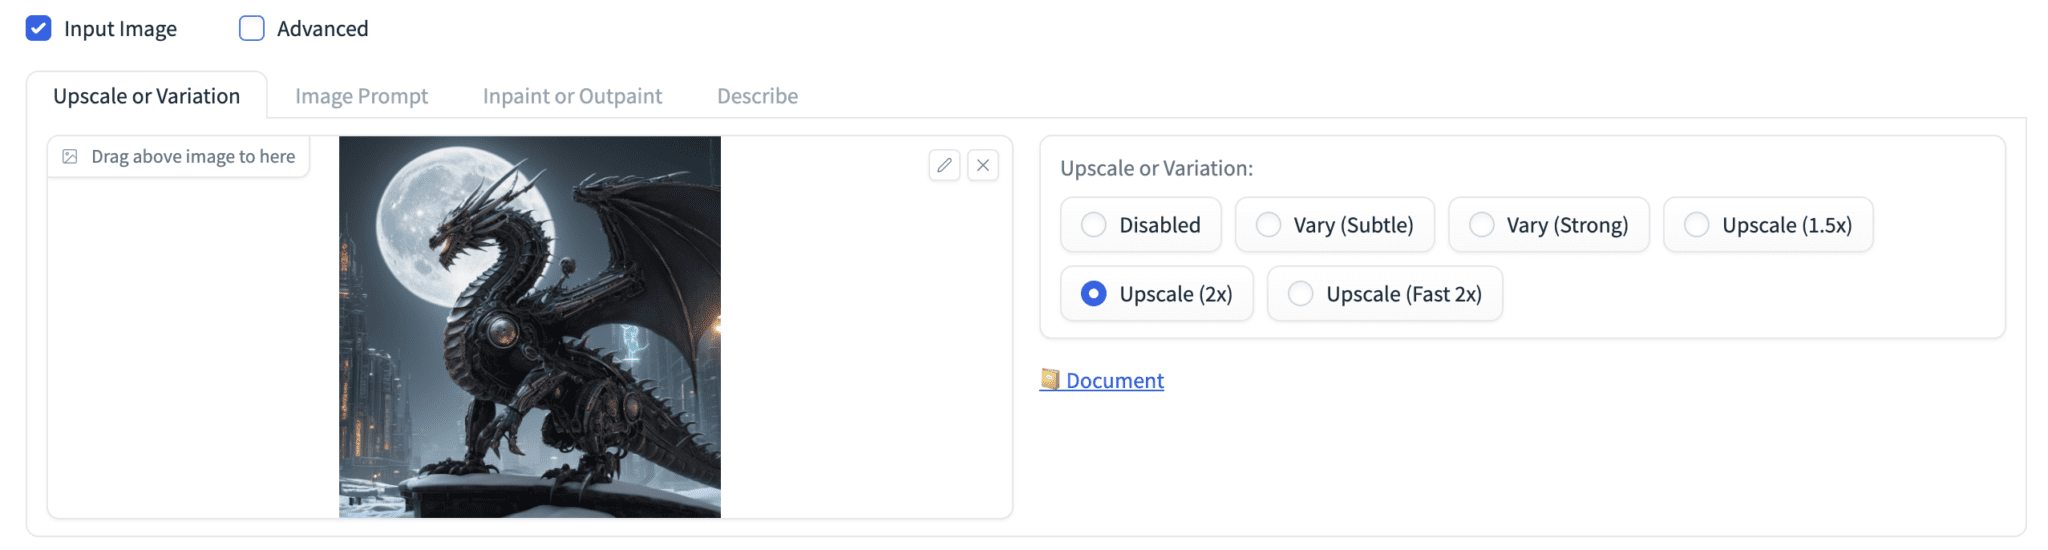Remove the uploaded image with X icon
The image size is (2048, 550).
point(983,165)
